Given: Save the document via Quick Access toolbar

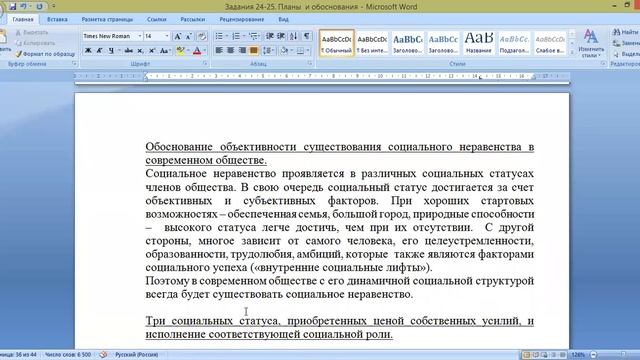Looking at the screenshot, I should tap(12, 7).
